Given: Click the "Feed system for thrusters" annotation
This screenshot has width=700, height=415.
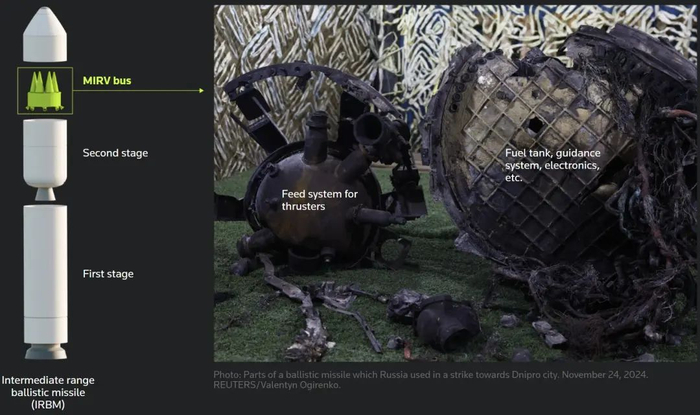Looking at the screenshot, I should coord(320,200).
